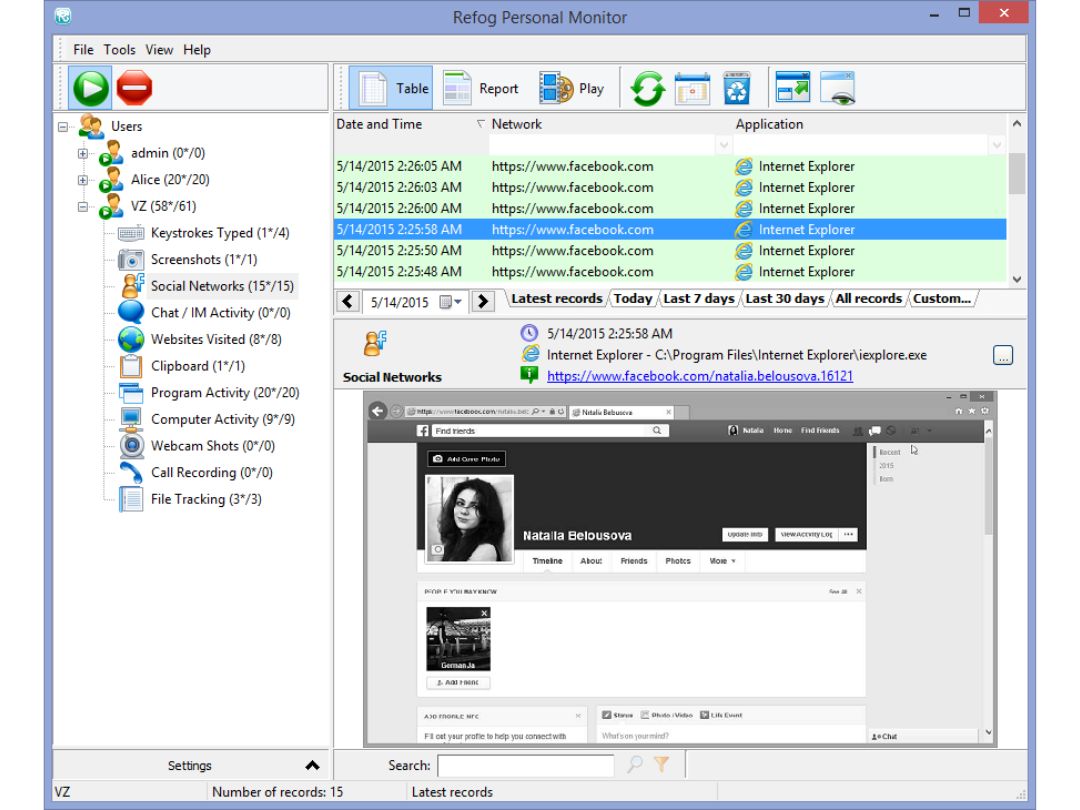Click the hide-monitor eye icon in the toolbar
The height and width of the screenshot is (810, 1080).
pos(838,88)
